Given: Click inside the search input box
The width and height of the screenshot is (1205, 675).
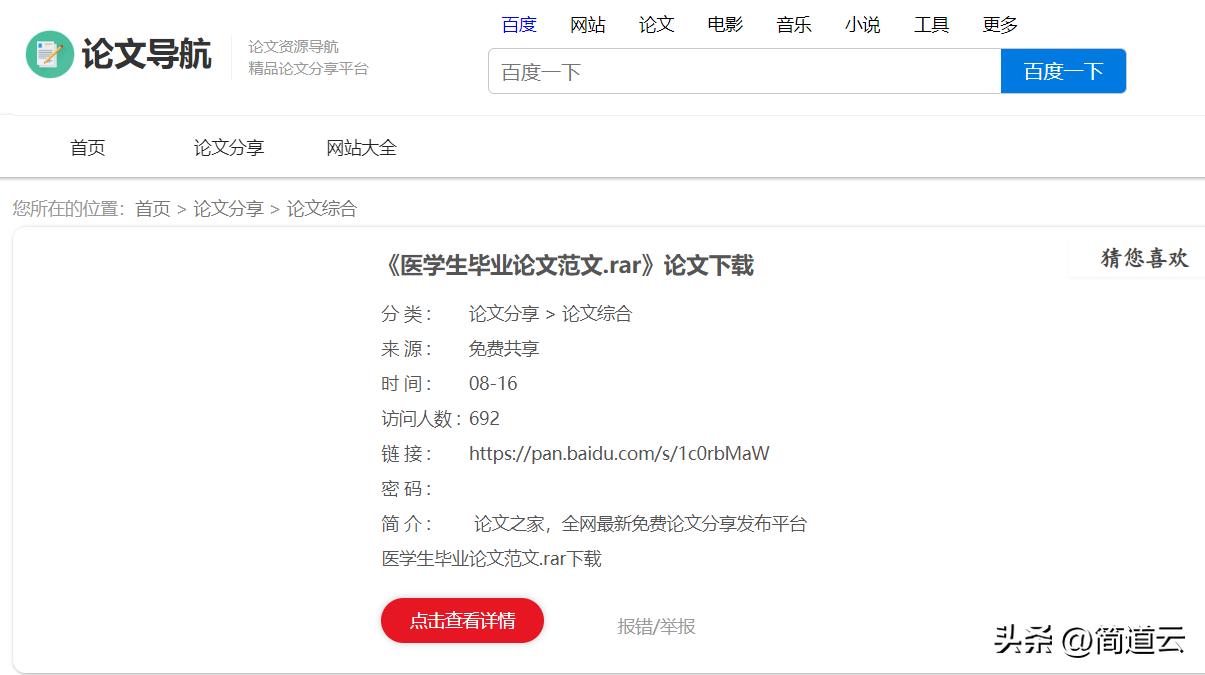Looking at the screenshot, I should pos(740,70).
